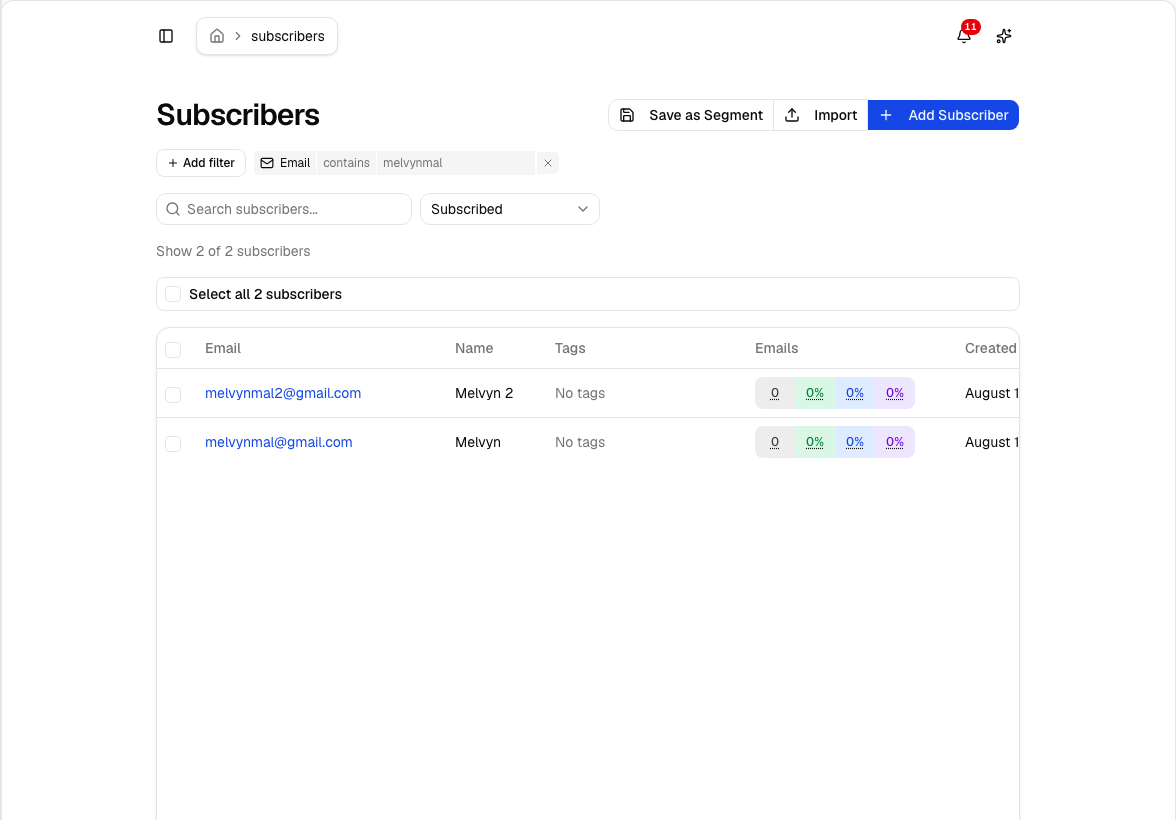Click the purple 0% stat for melvynmal@gmail.com

pos(894,442)
